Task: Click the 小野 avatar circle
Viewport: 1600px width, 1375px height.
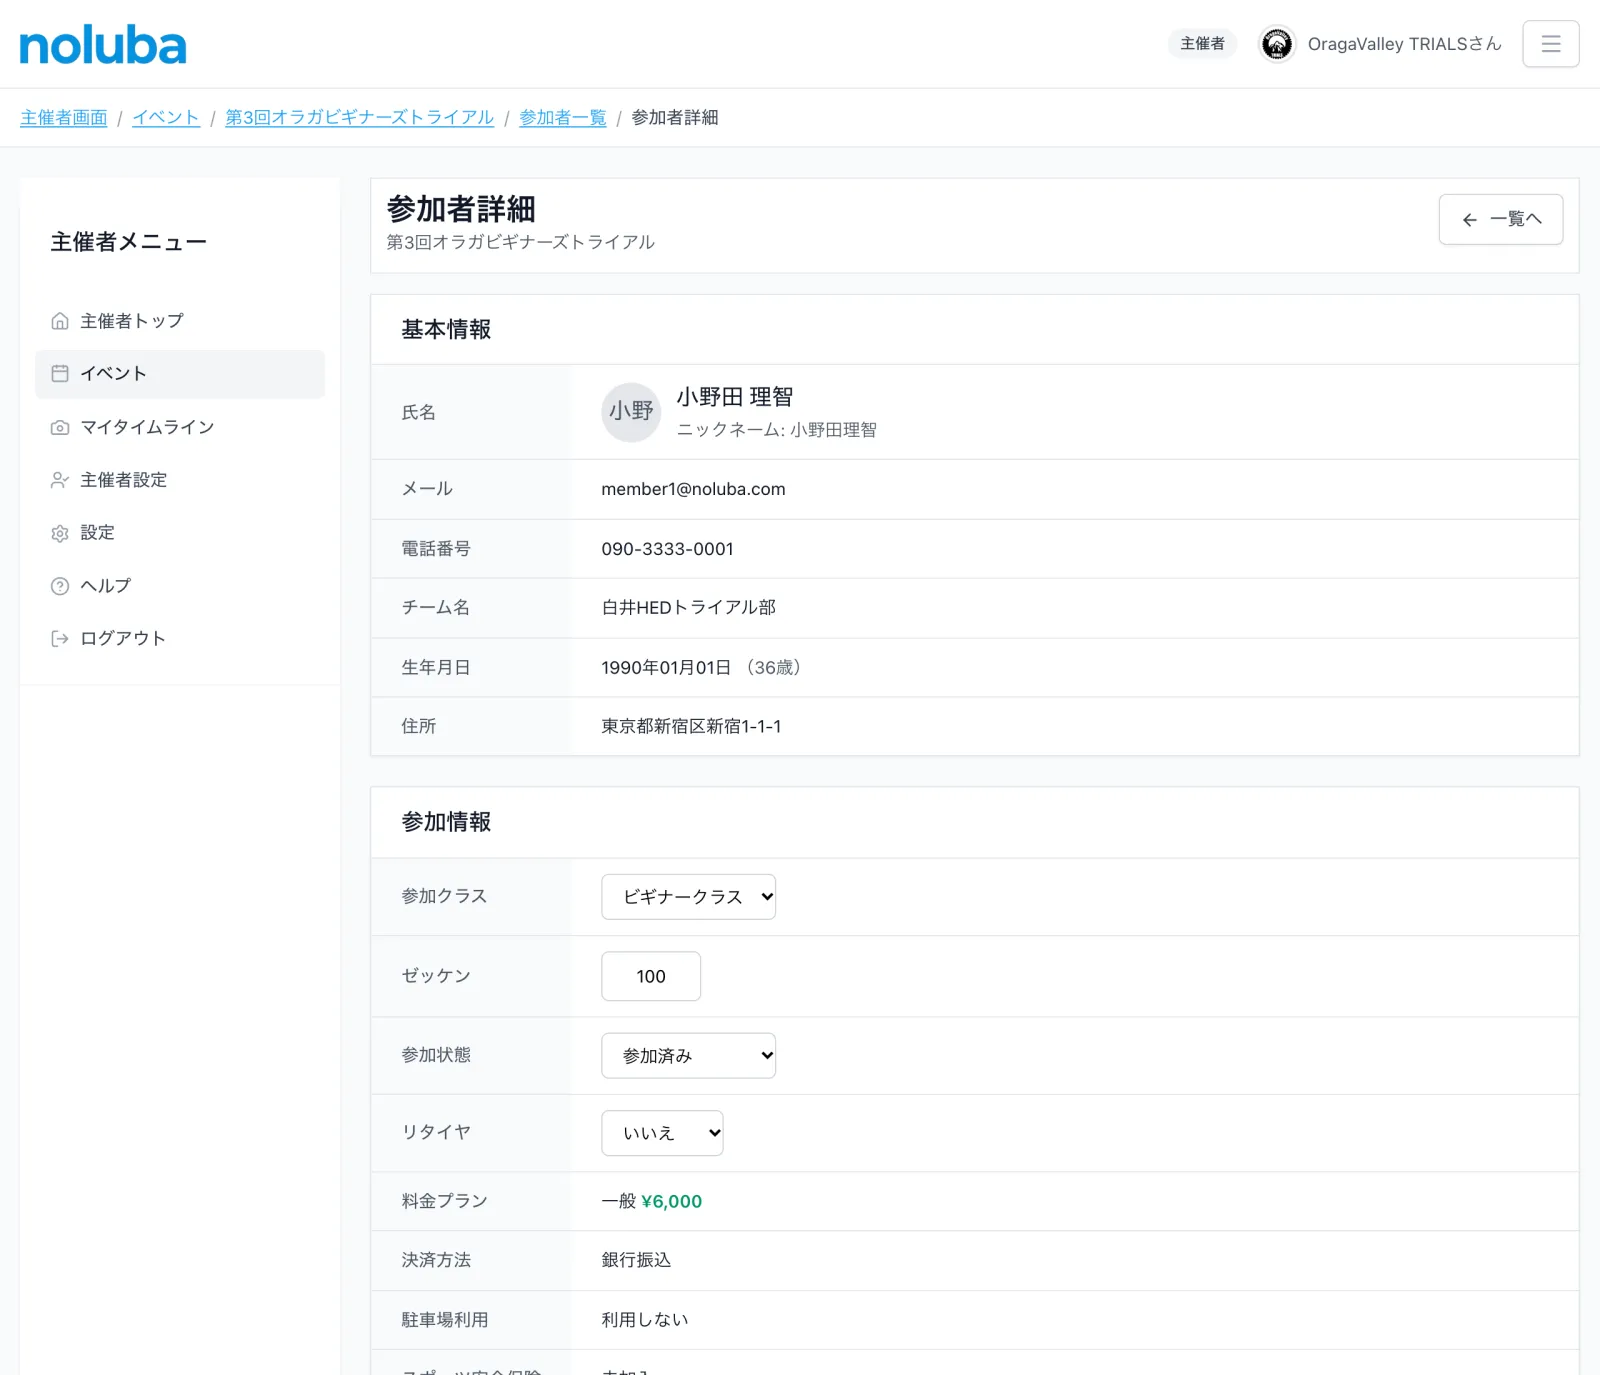Action: pos(631,412)
